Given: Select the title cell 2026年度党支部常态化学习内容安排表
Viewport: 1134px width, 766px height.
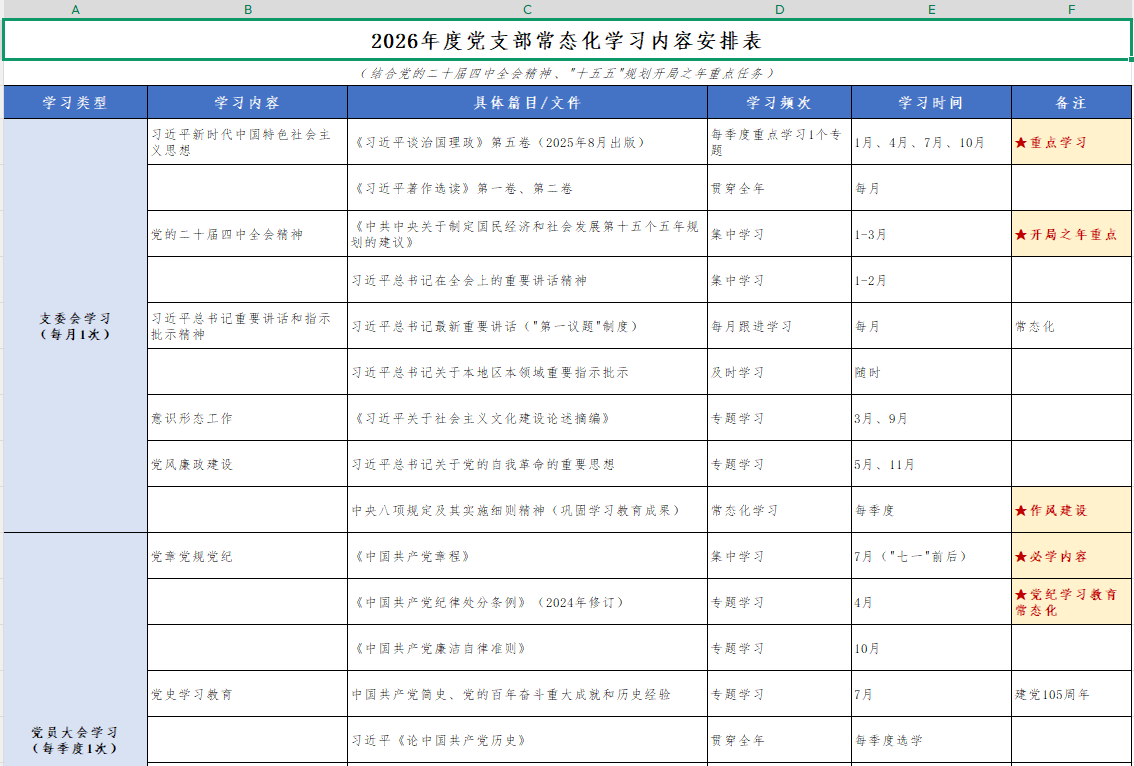Looking at the screenshot, I should click(566, 41).
